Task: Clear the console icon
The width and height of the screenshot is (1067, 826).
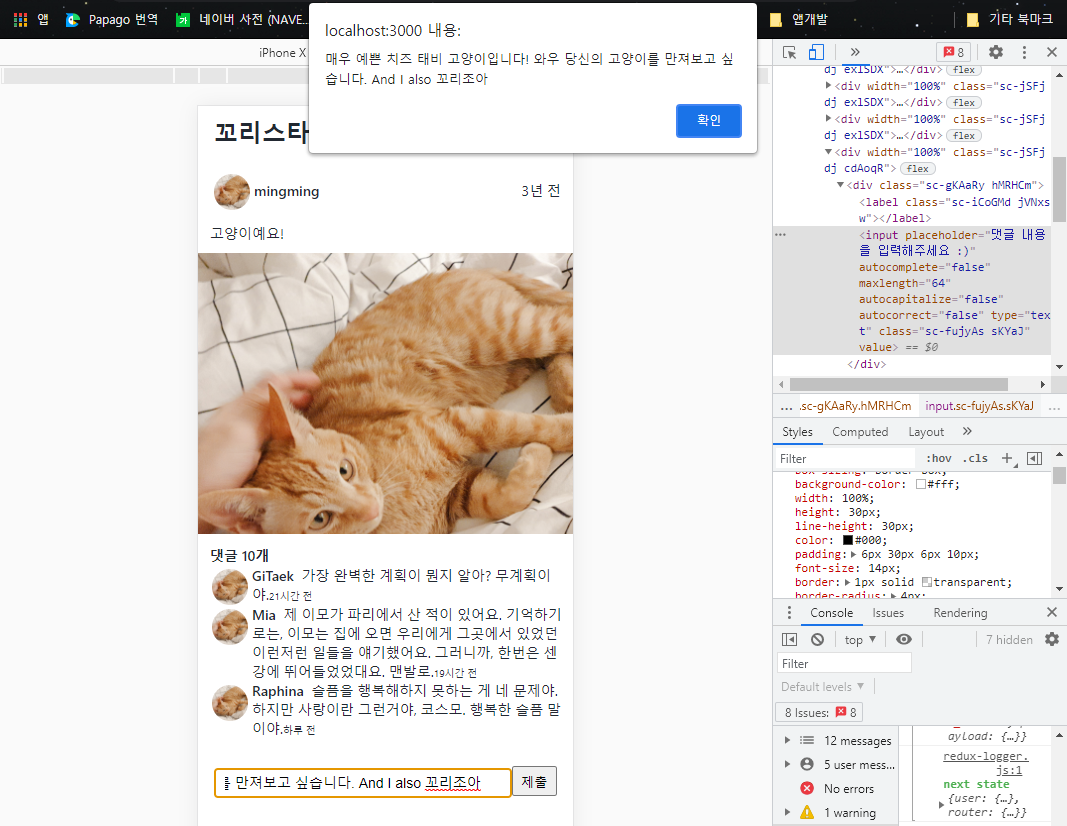Action: coord(817,640)
